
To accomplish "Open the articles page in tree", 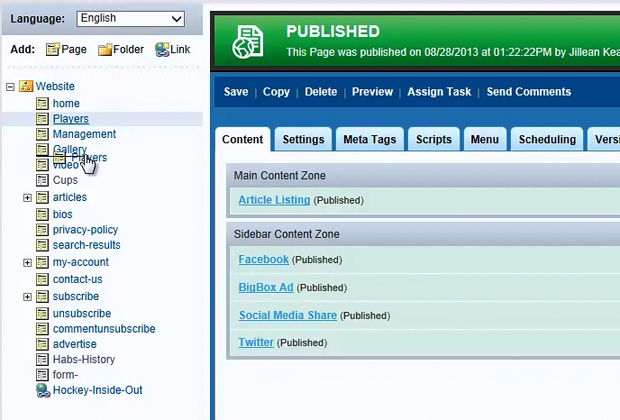I will [70, 197].
